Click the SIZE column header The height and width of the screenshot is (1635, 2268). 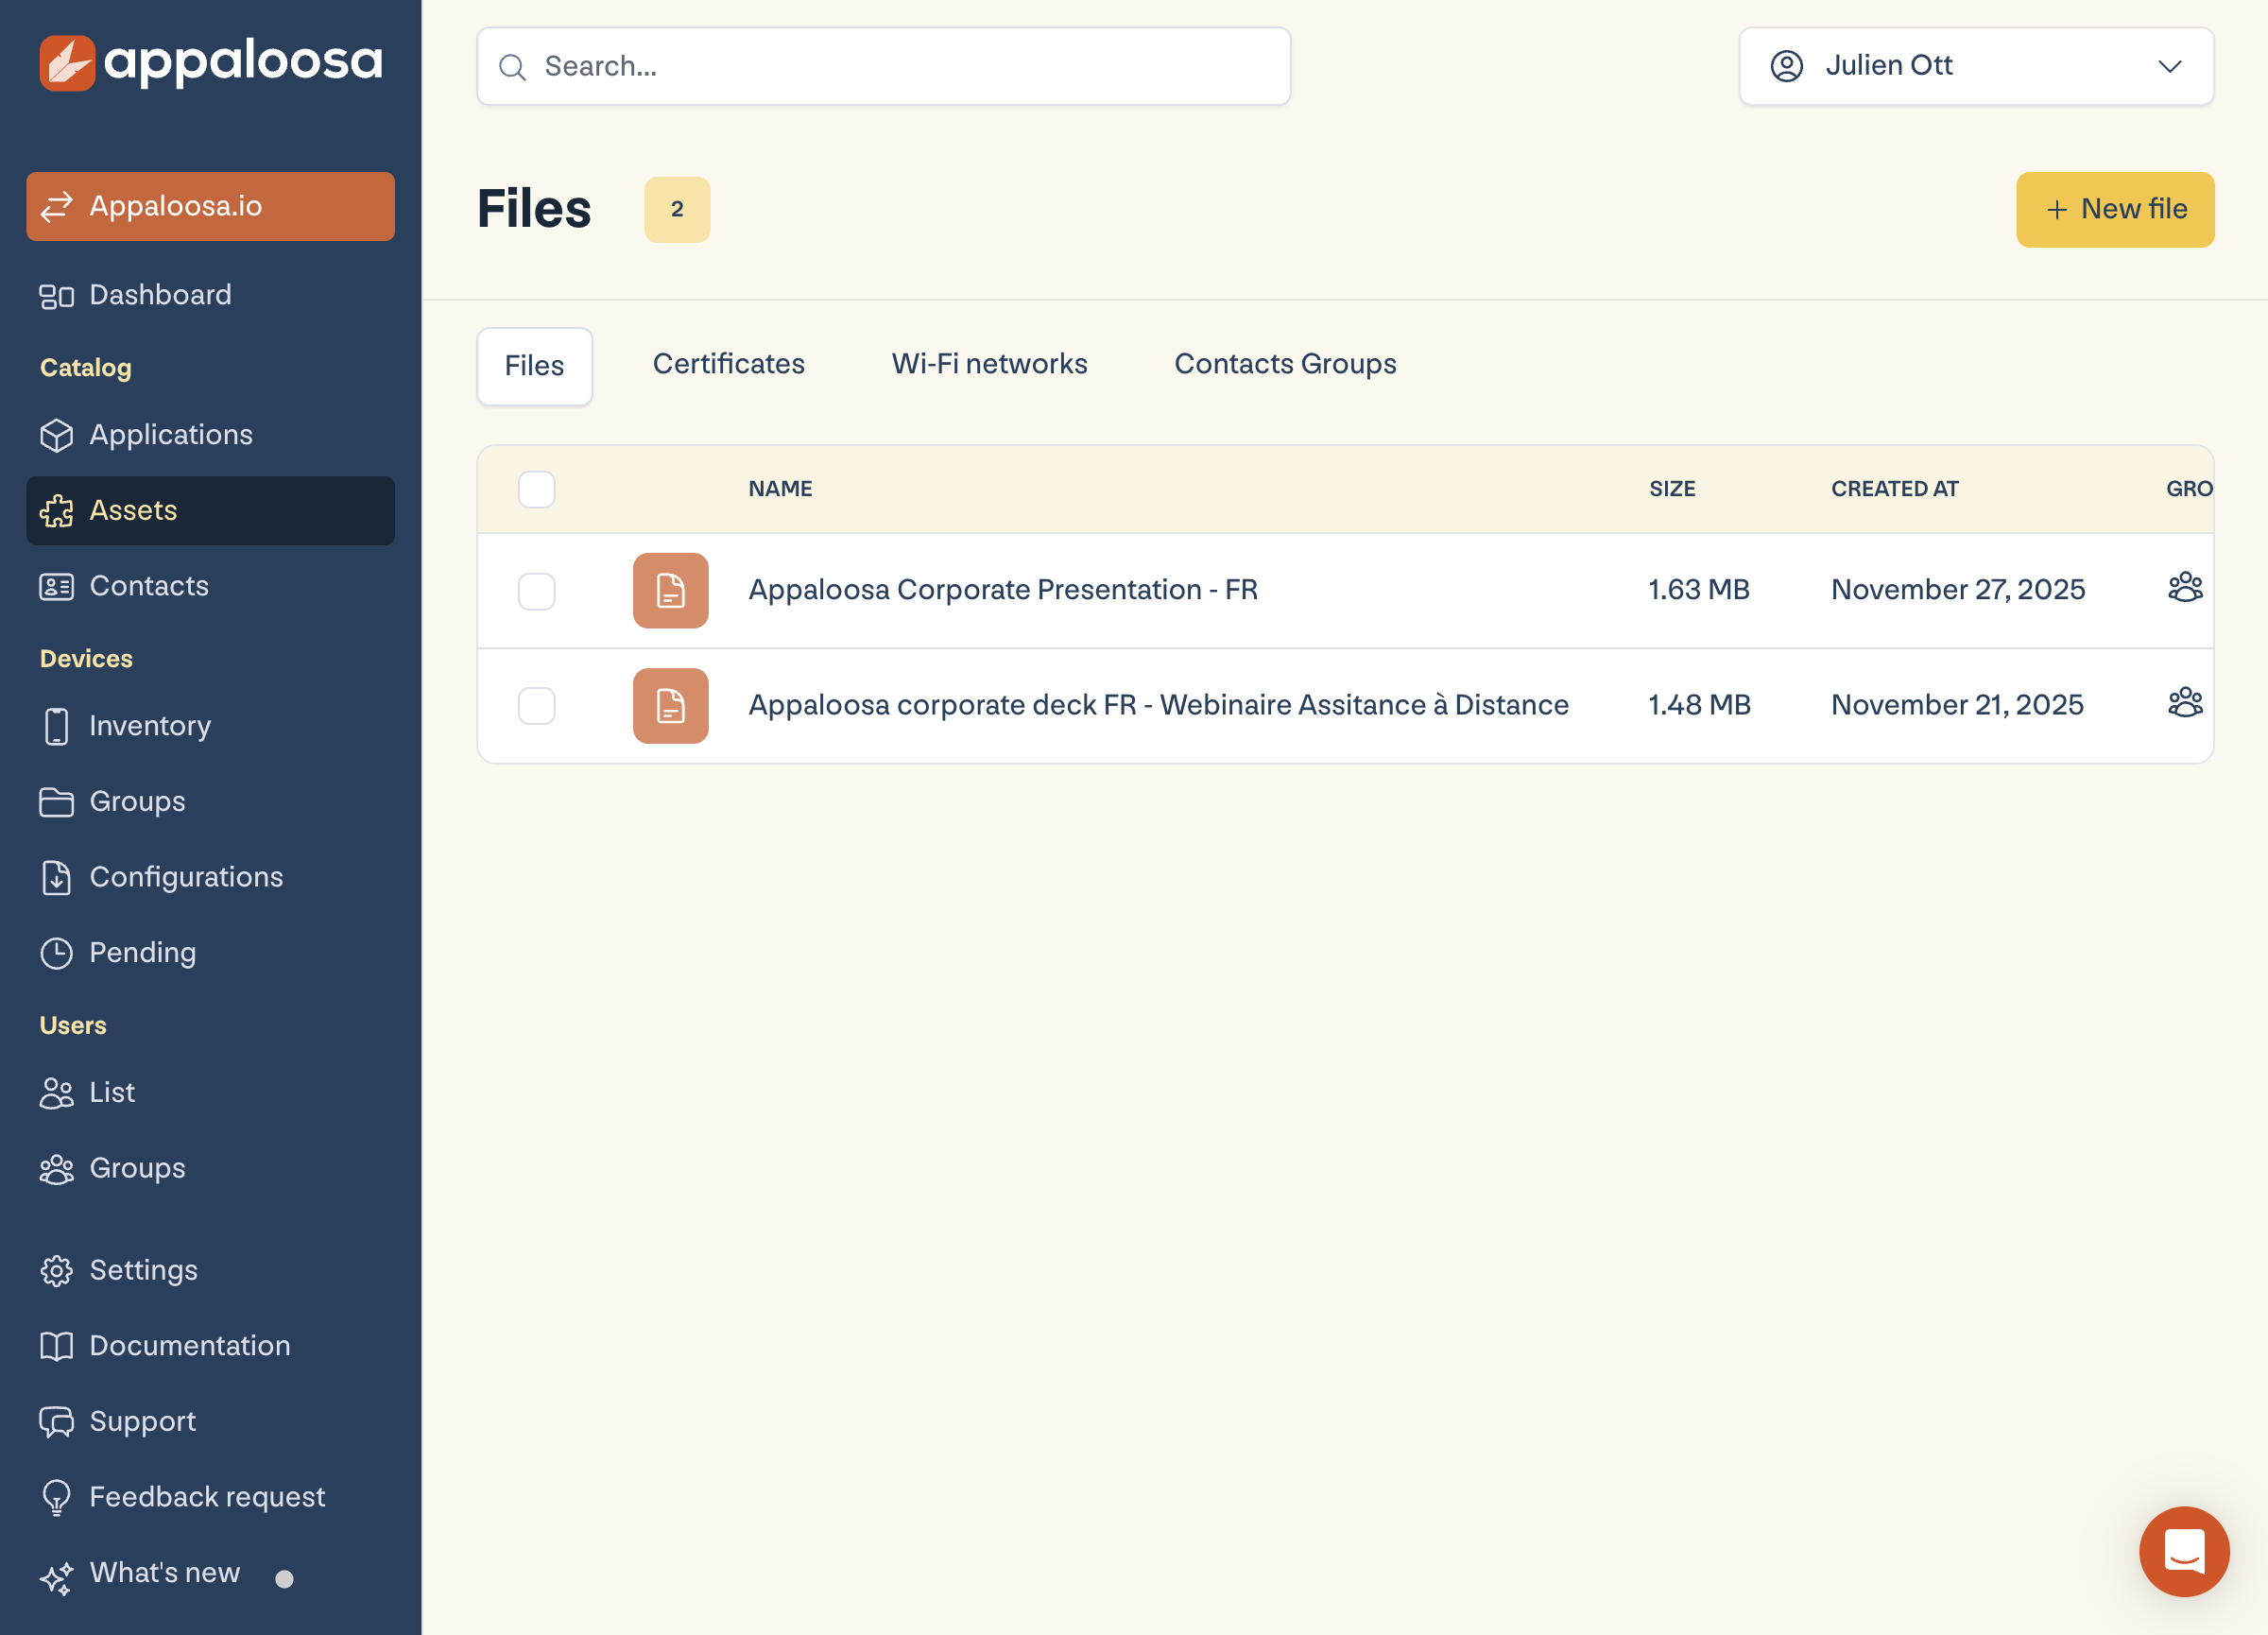pos(1672,489)
